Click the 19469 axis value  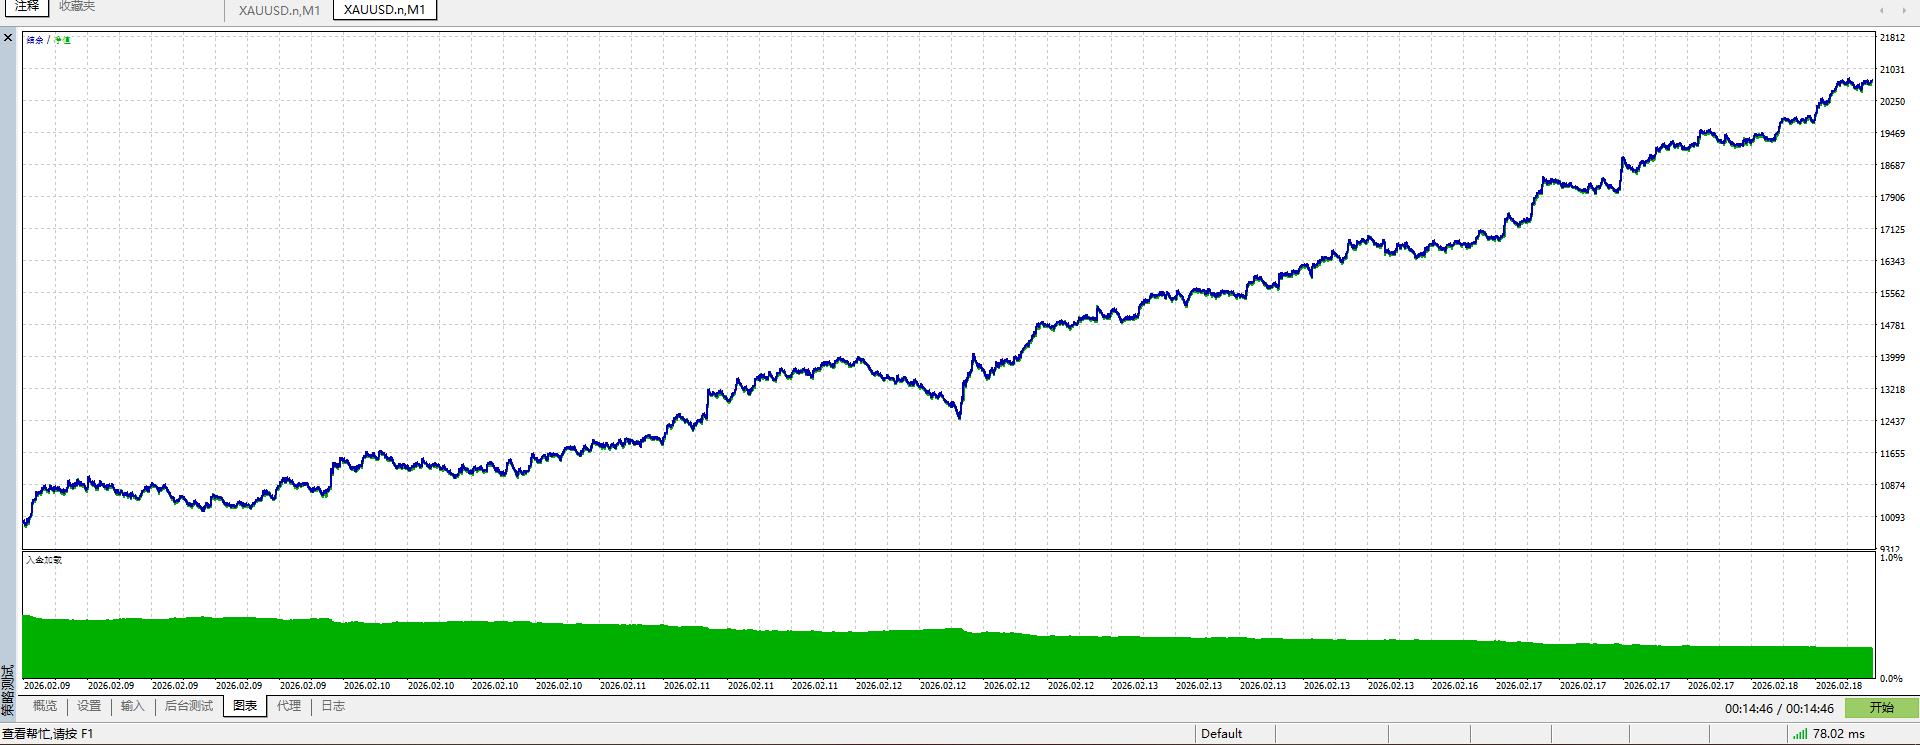pyautogui.click(x=1892, y=134)
